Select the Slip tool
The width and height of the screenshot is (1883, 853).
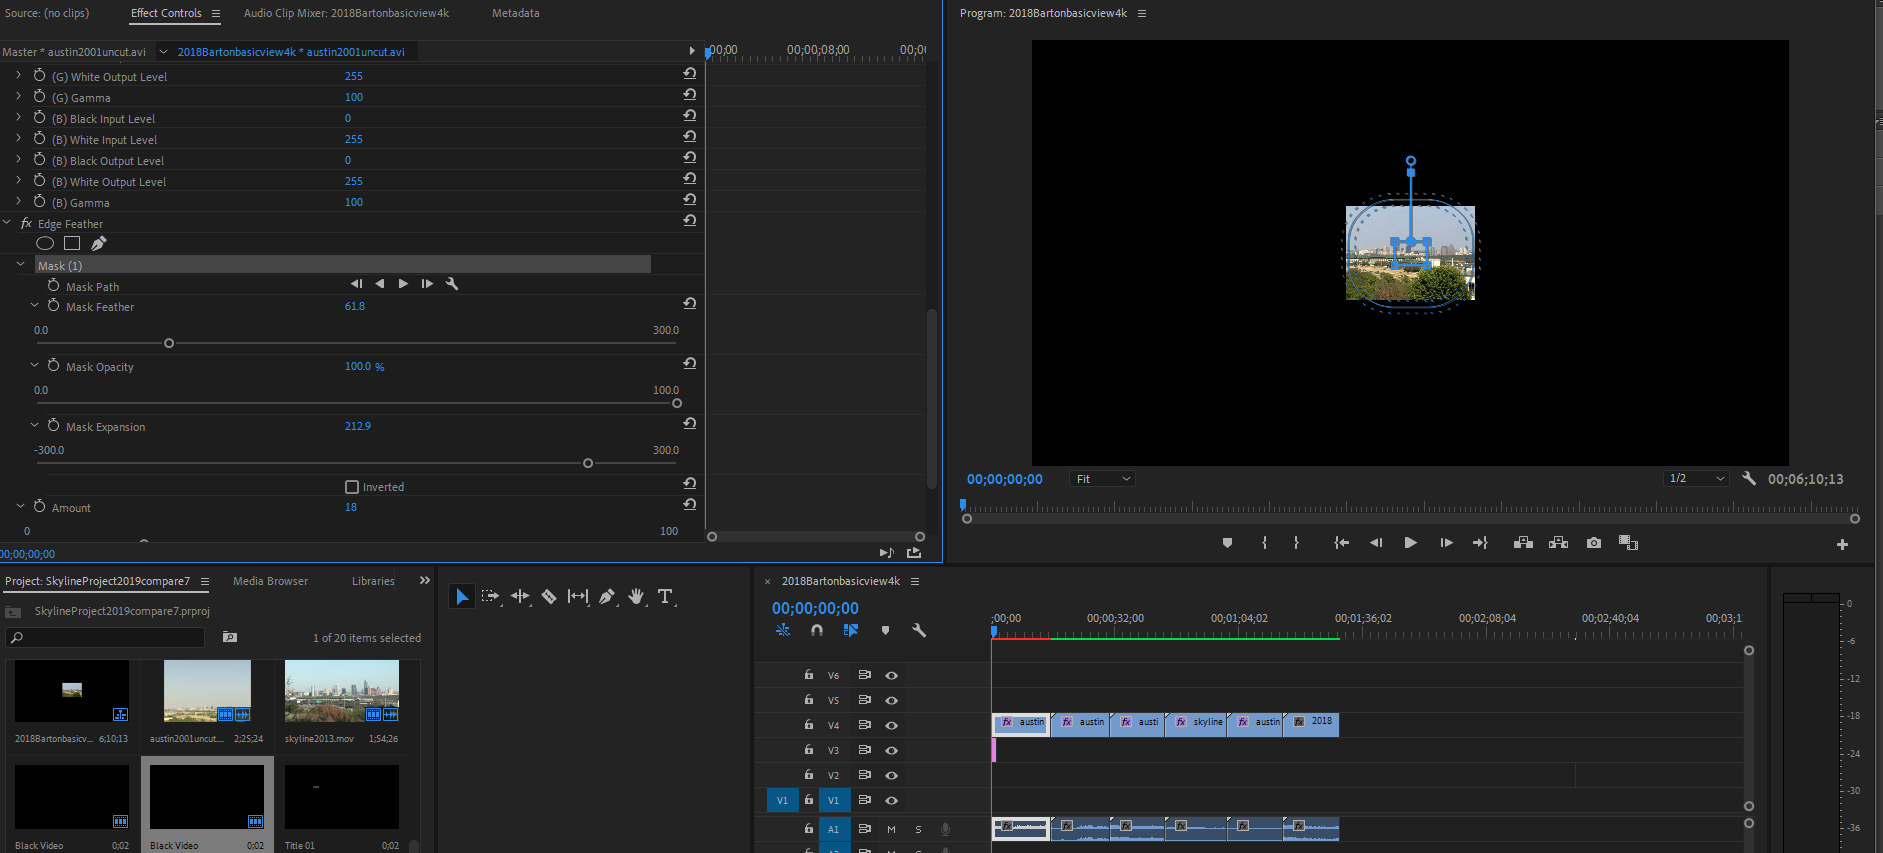(578, 597)
